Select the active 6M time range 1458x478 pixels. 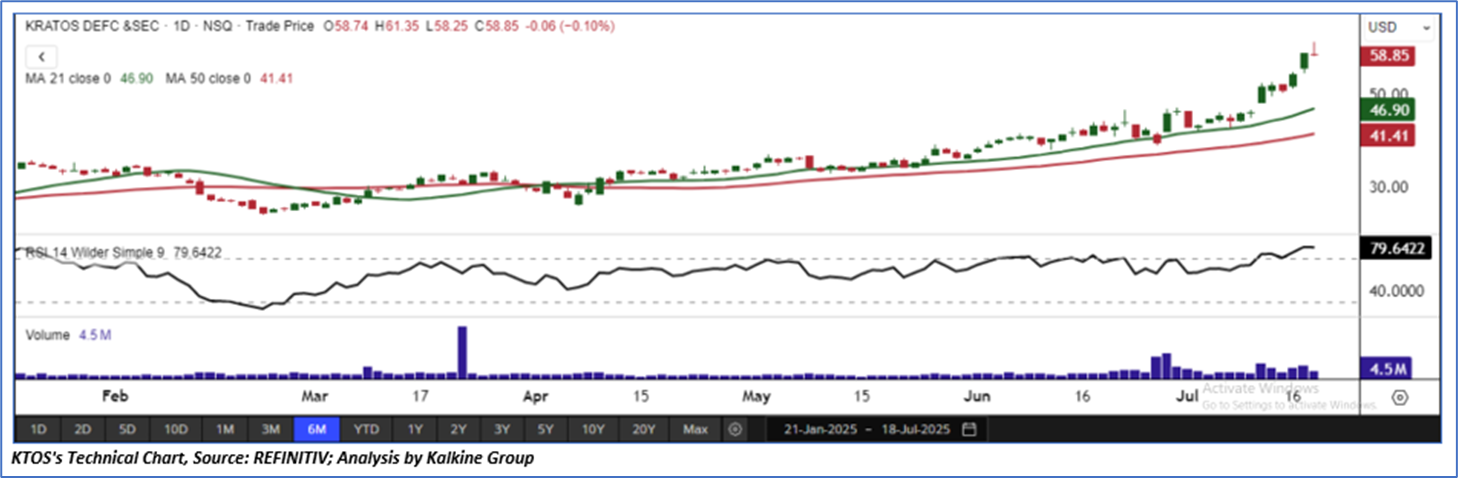click(317, 429)
